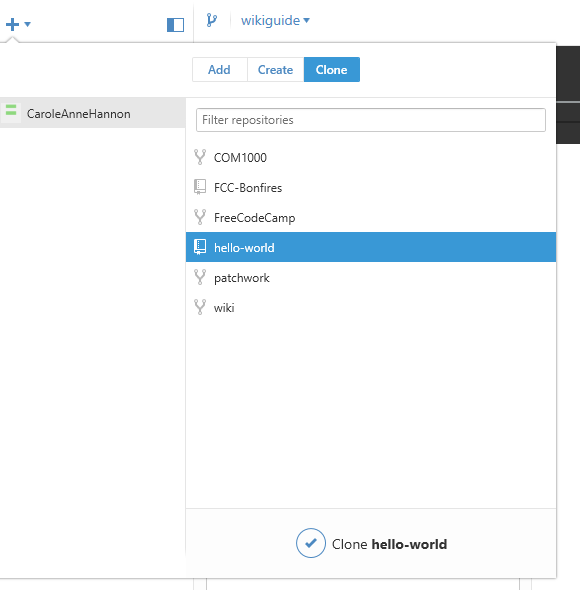
Task: Select the hello-world repository
Action: [371, 247]
